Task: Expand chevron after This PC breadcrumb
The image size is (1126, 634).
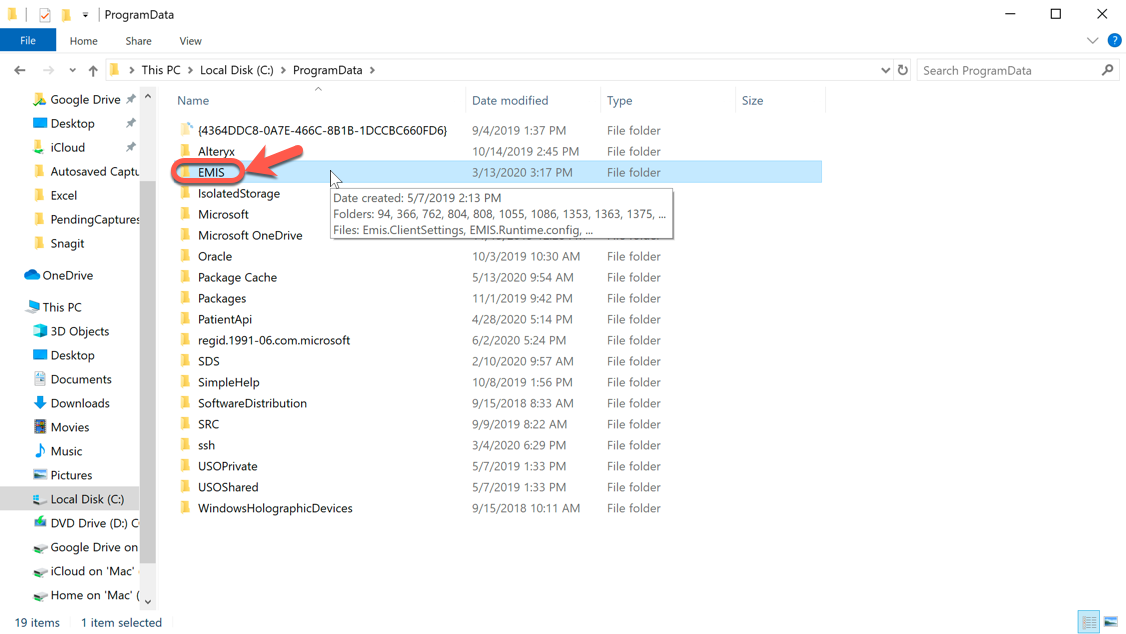Action: tap(190, 70)
